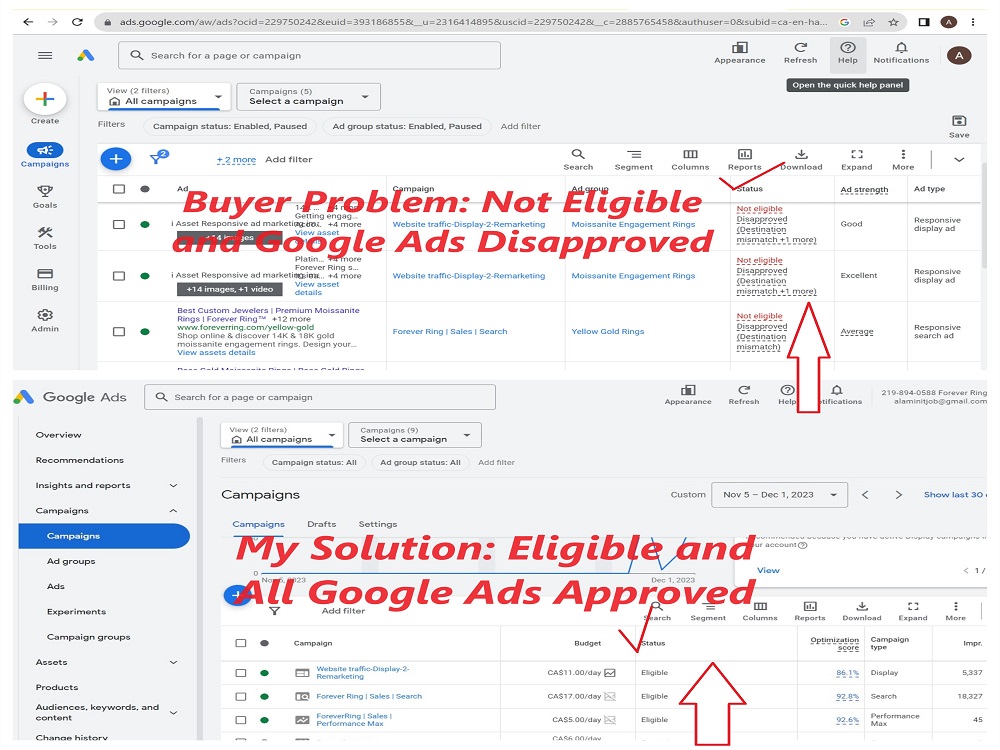1000x750 pixels.
Task: Click Download in ads table toolbar
Action: pyautogui.click(x=802, y=154)
